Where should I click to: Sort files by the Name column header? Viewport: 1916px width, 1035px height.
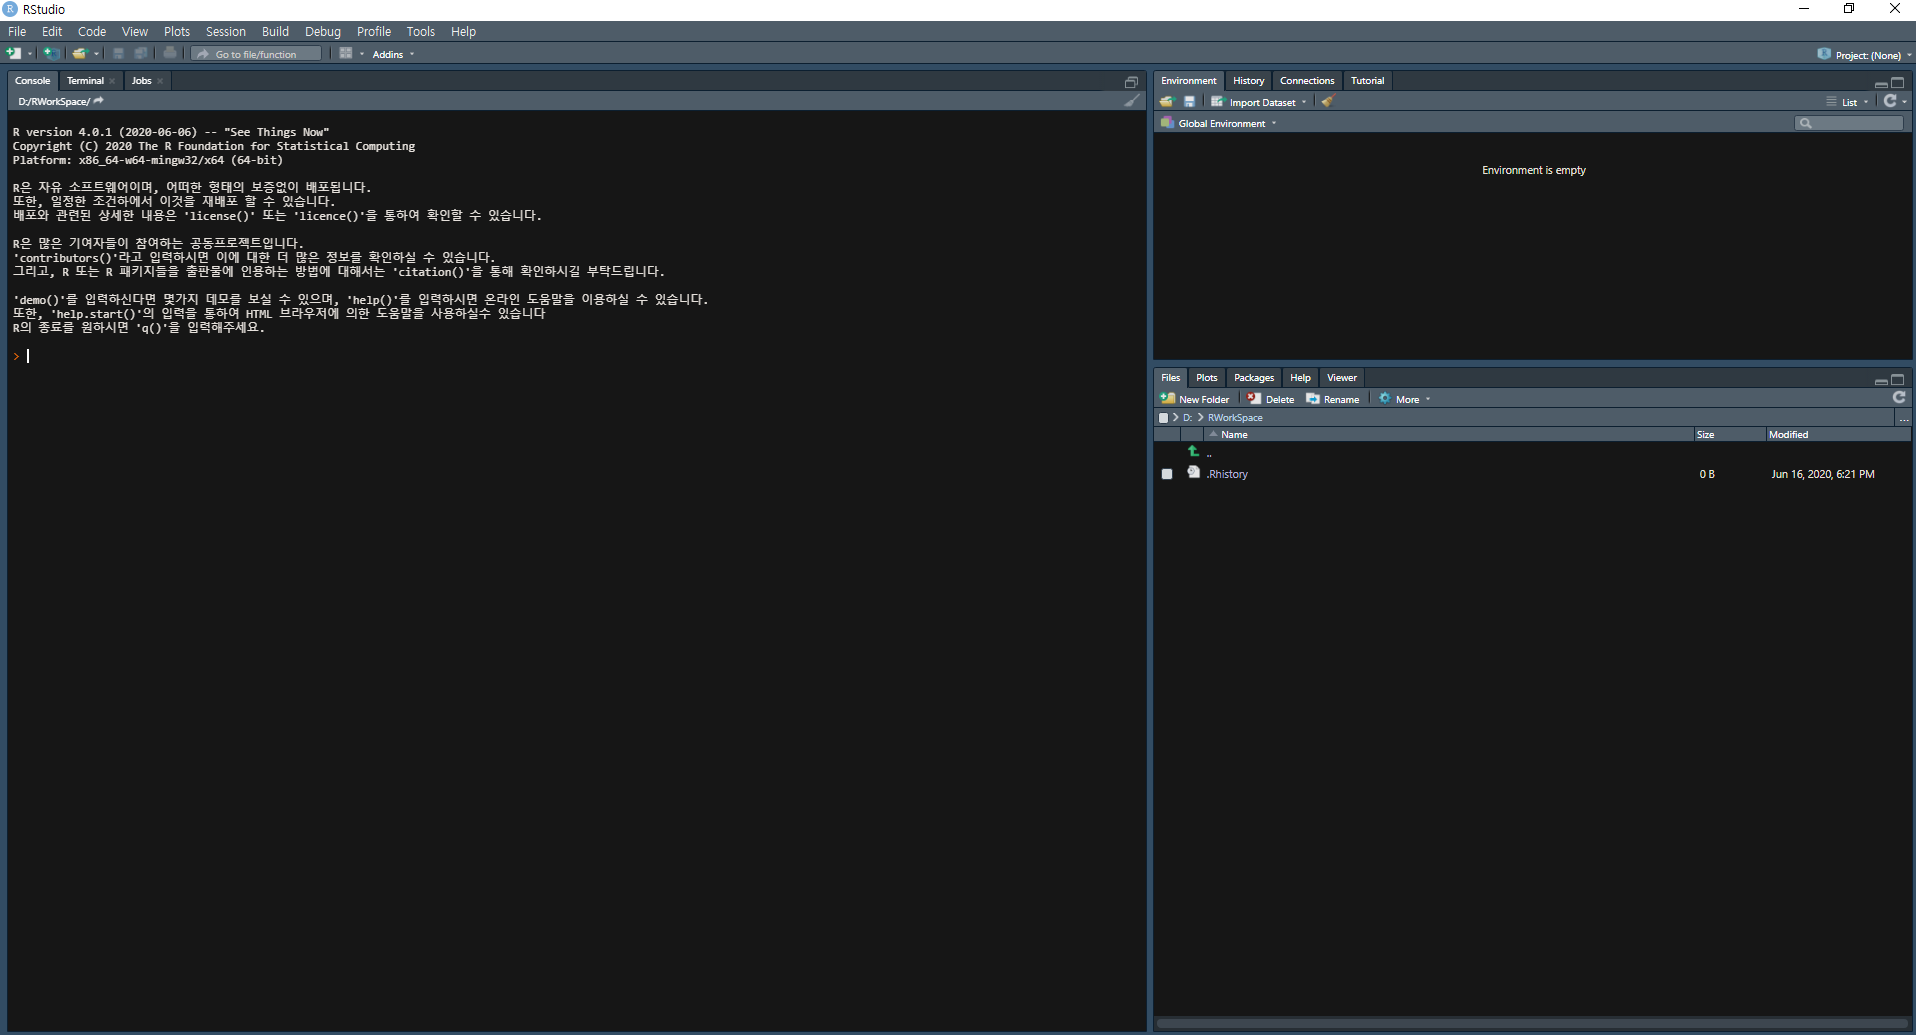(x=1449, y=435)
